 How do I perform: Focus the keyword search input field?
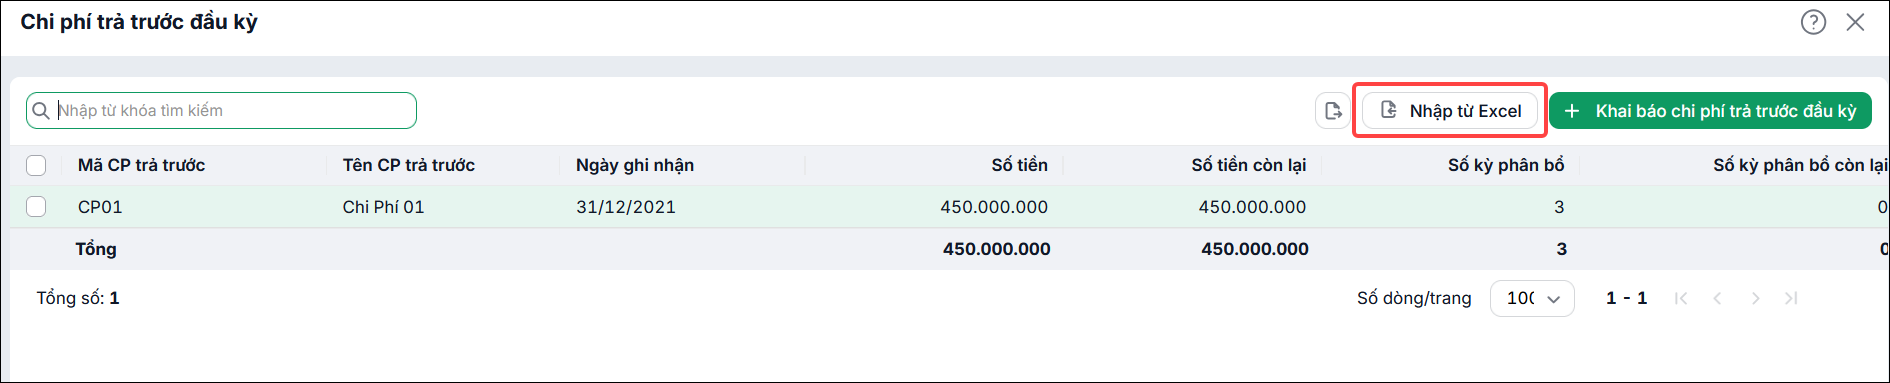tap(221, 111)
